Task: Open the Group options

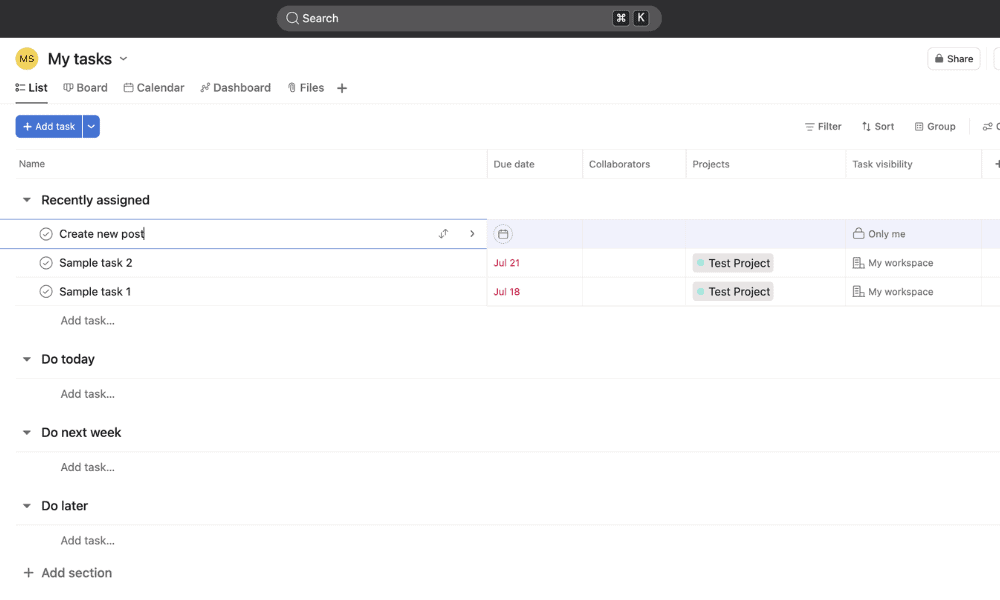Action: [935, 127]
